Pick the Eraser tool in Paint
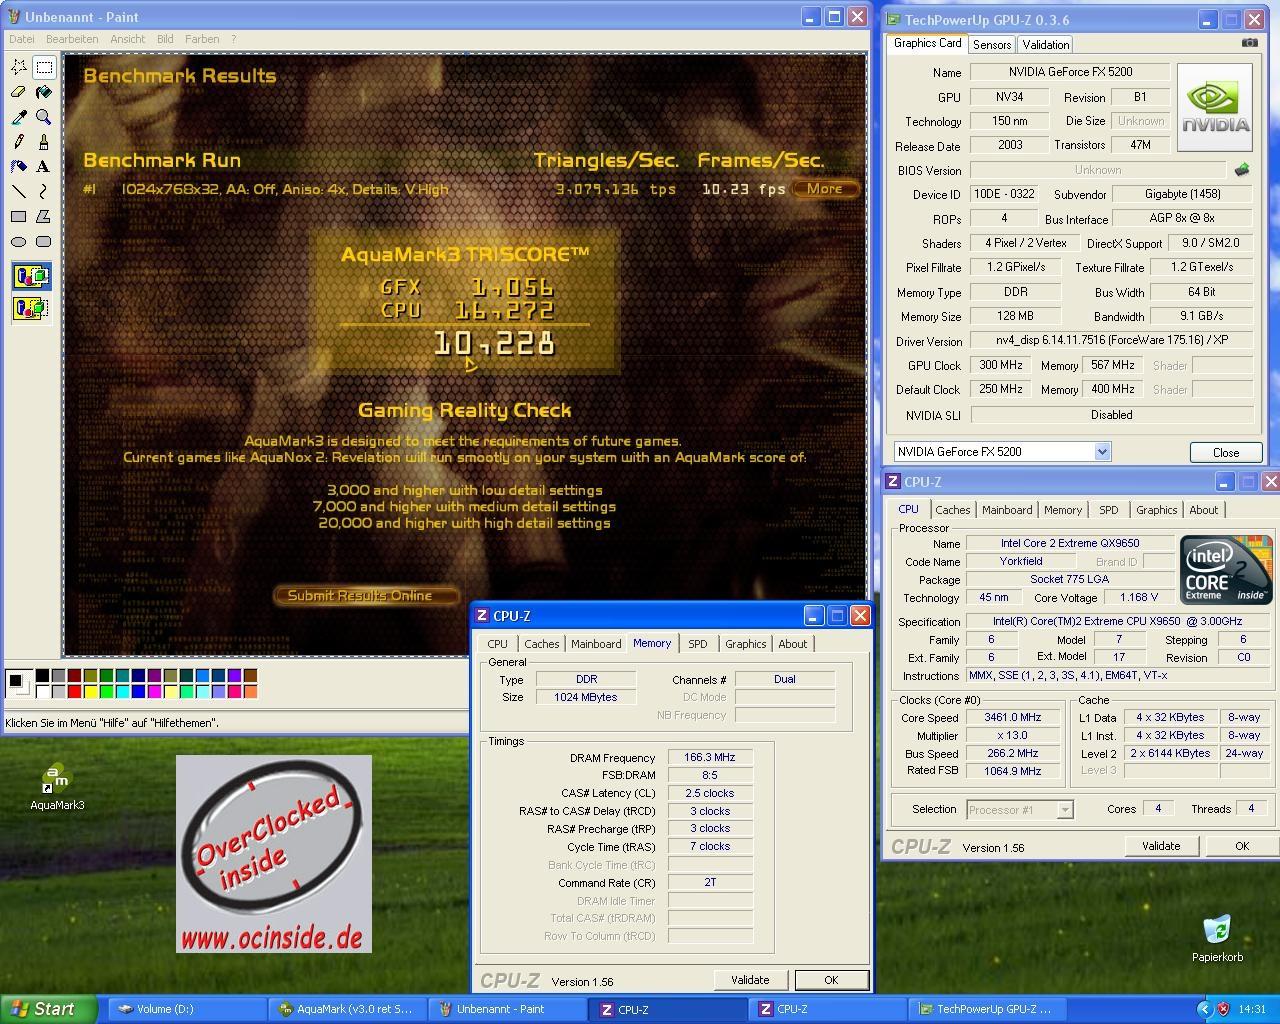The image size is (1280, 1024). [x=19, y=92]
